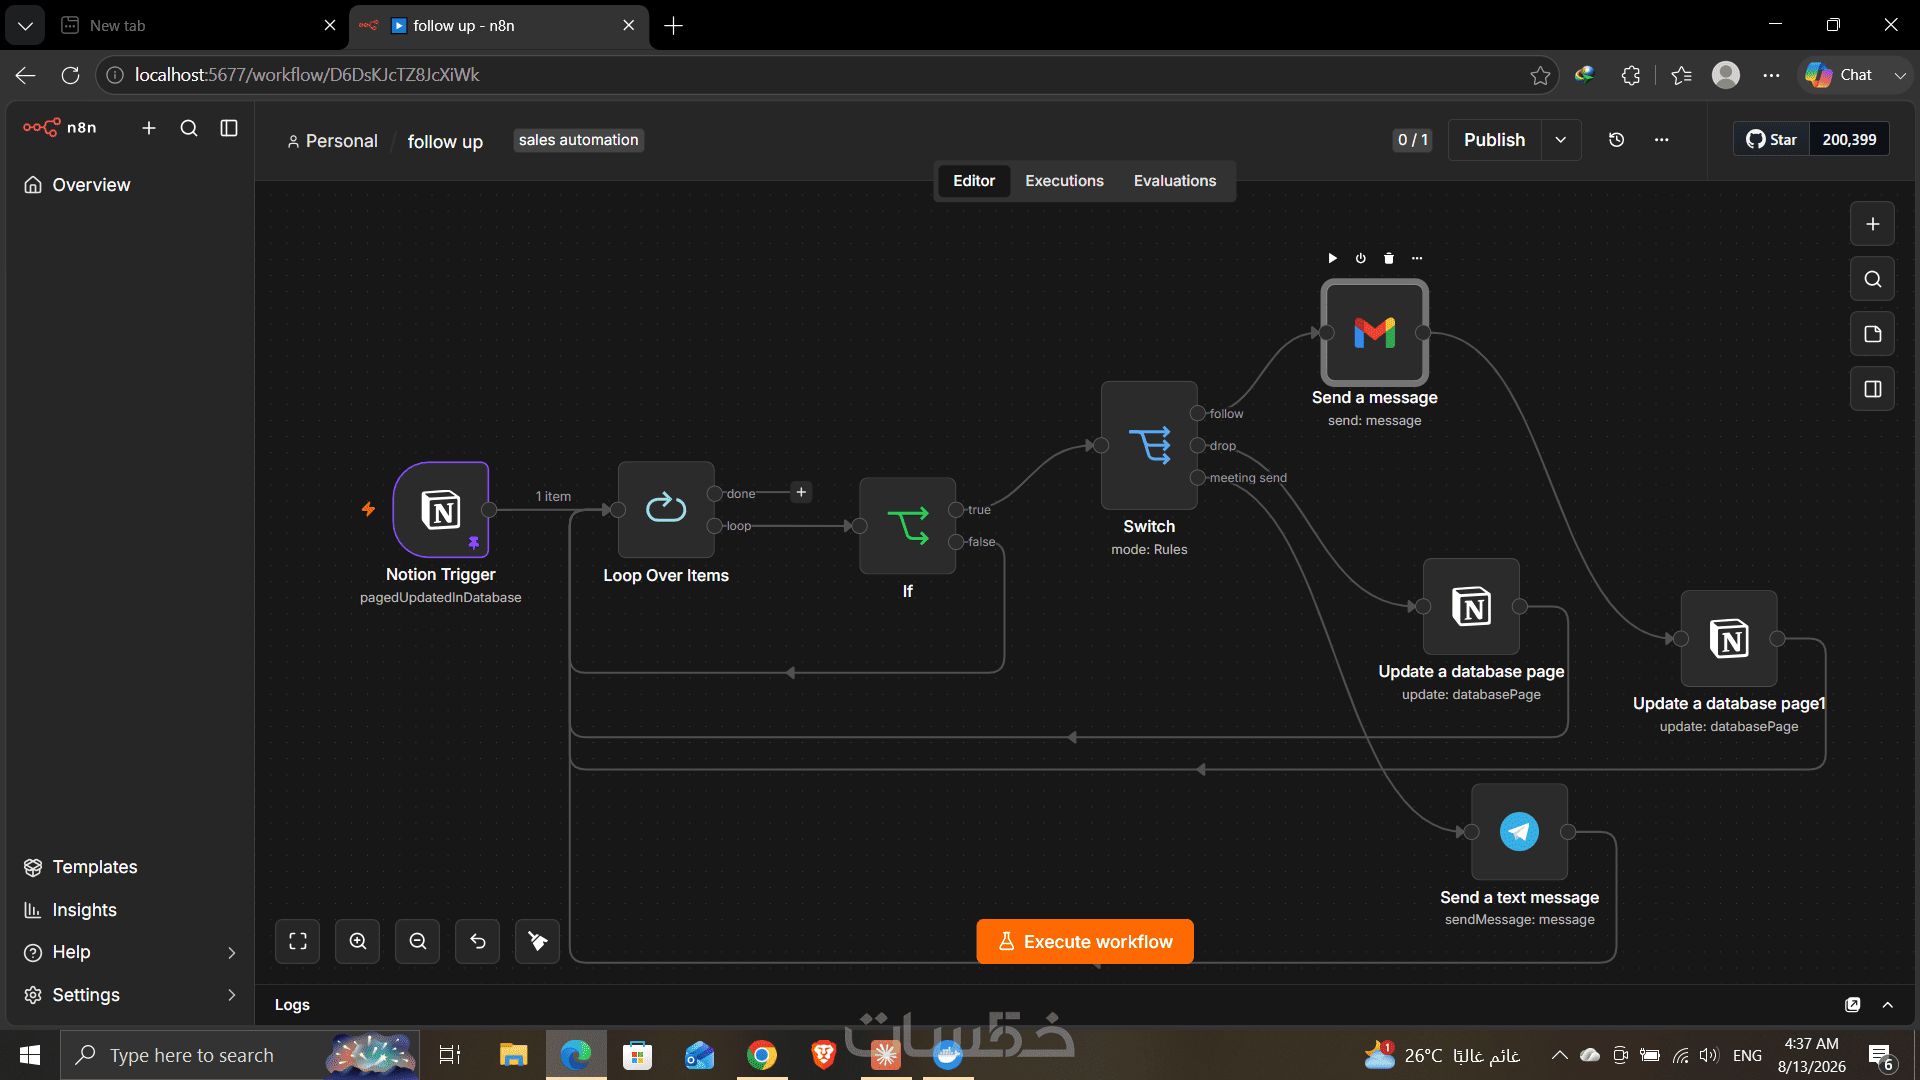Delete the Send a message node using trash icon
This screenshot has height=1080, width=1920.
[x=1388, y=258]
